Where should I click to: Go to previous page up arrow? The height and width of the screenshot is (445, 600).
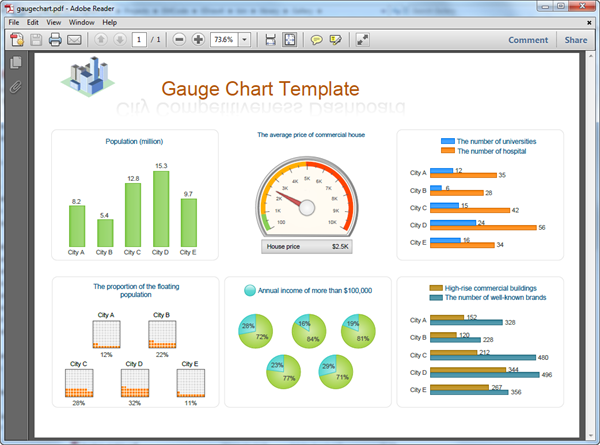101,39
